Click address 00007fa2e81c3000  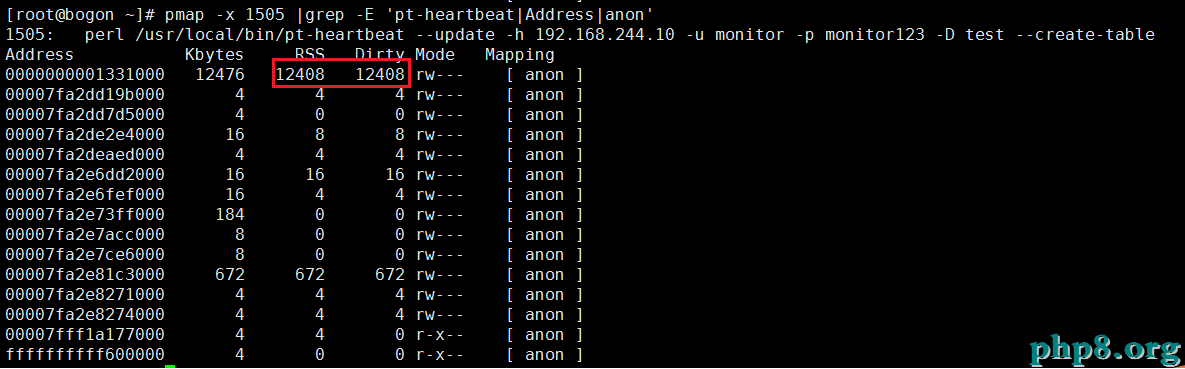coord(85,274)
